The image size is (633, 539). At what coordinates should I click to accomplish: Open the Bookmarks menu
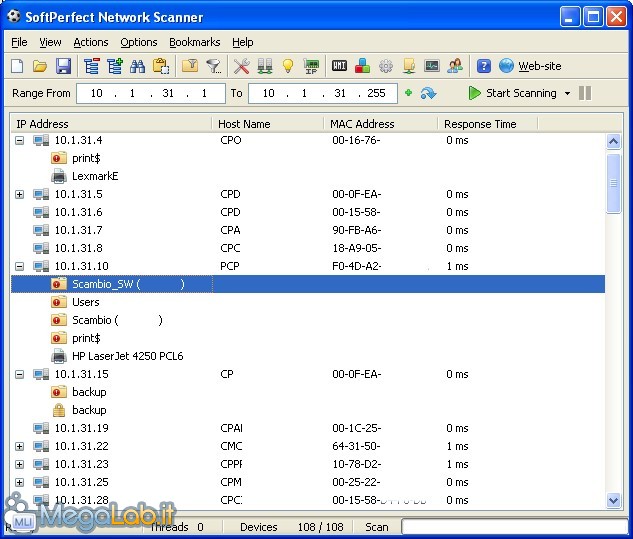195,42
